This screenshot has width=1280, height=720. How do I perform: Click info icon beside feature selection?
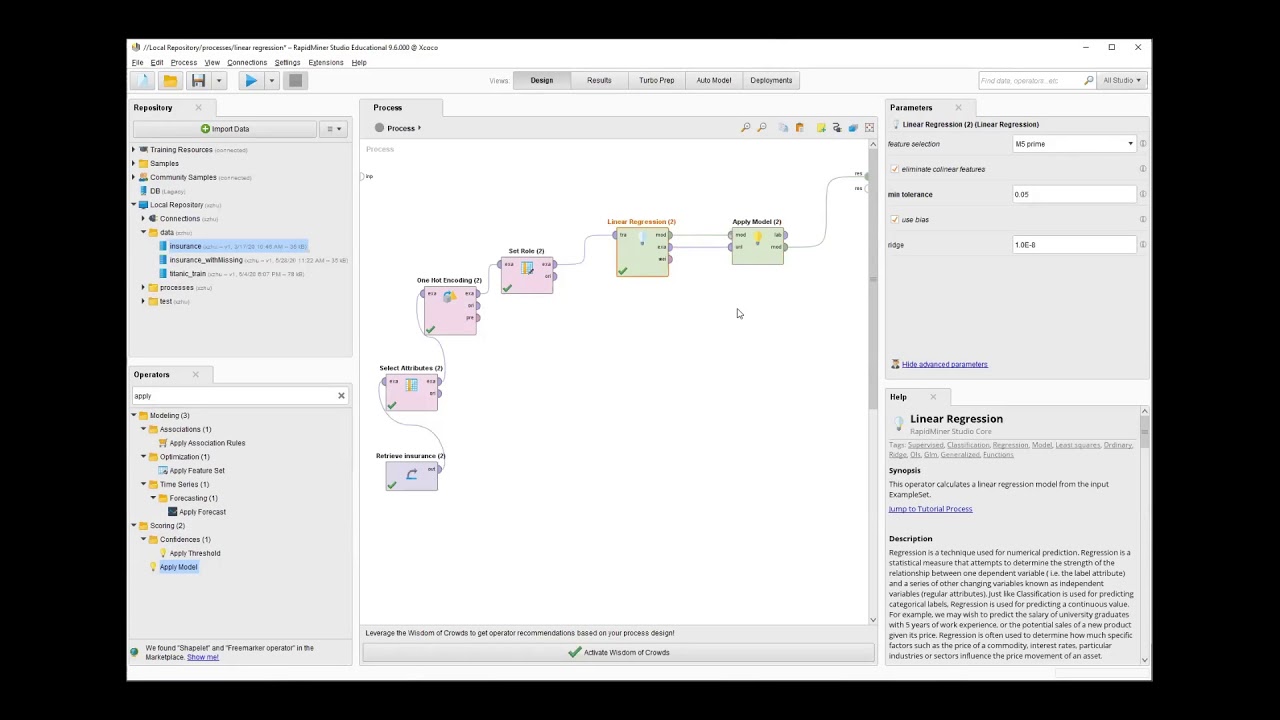(1143, 144)
